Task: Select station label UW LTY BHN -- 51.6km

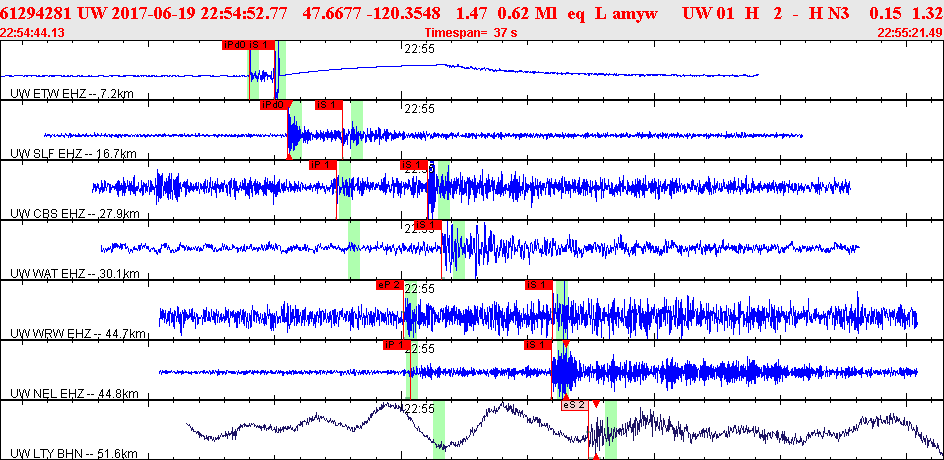Action: tap(74, 454)
